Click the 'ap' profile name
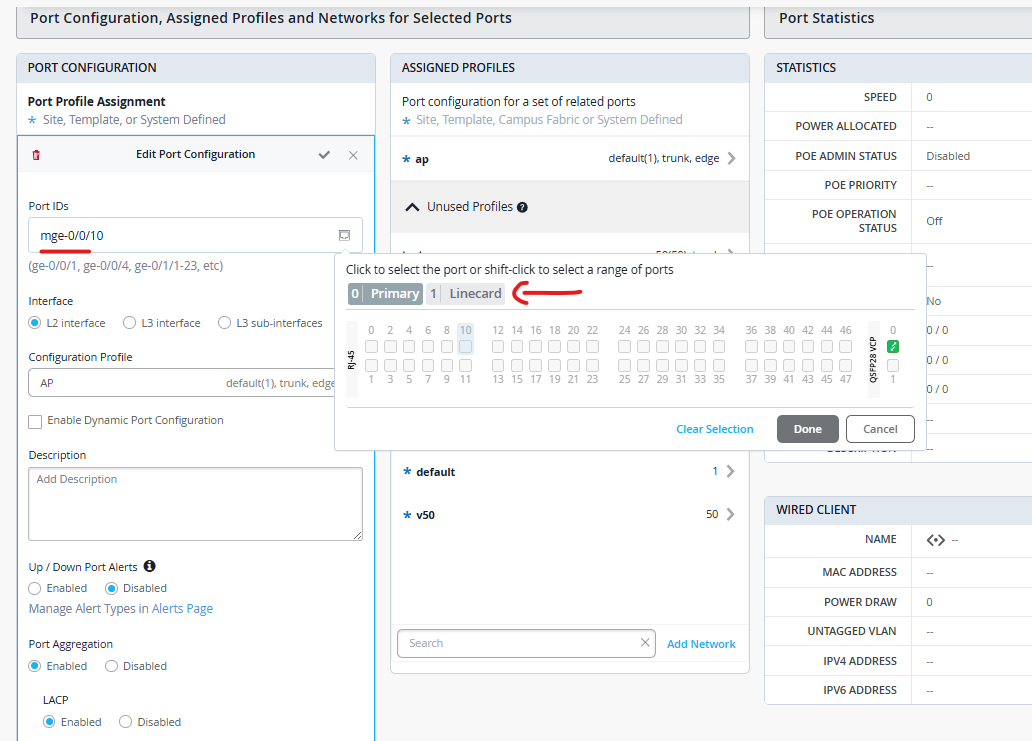1032x741 pixels. (x=422, y=159)
